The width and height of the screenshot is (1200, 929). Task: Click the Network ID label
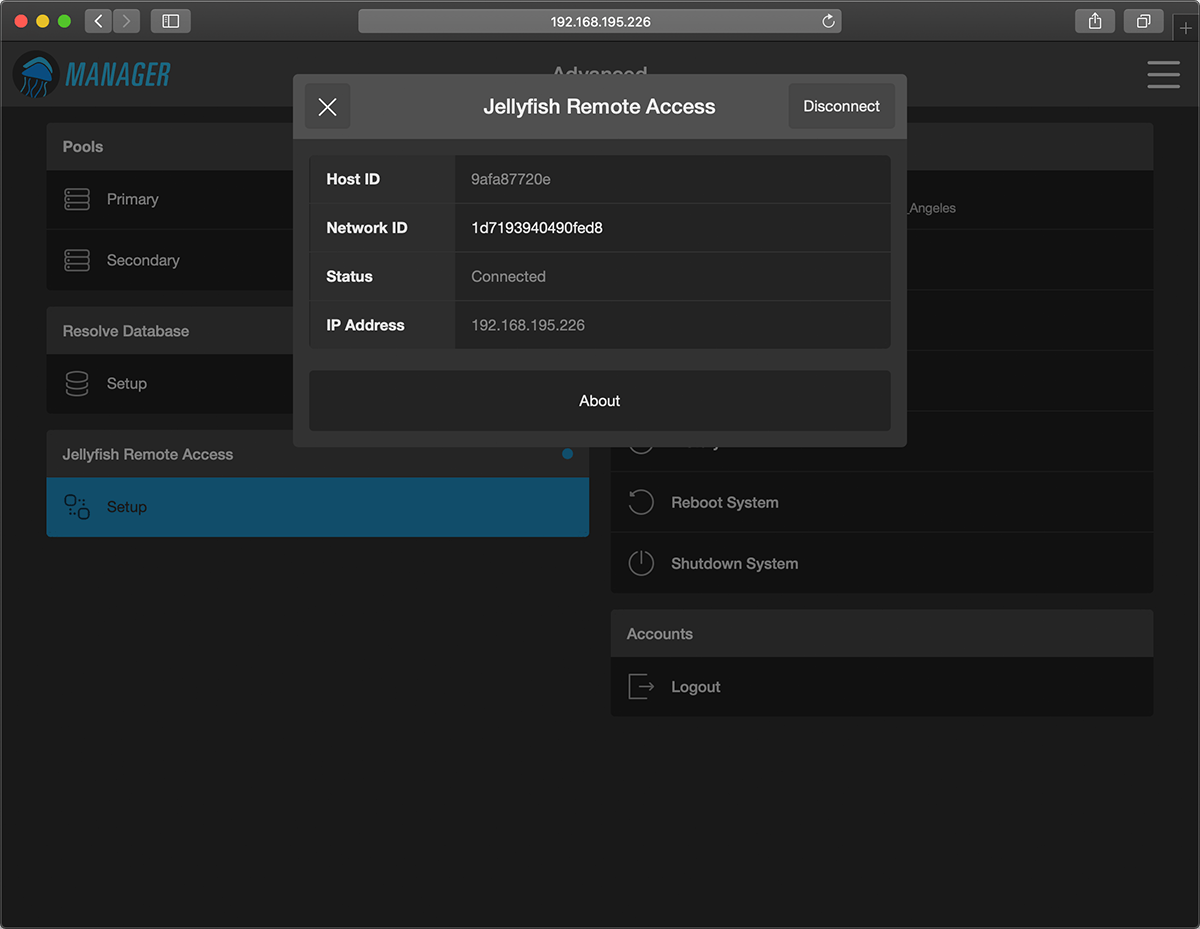[367, 228]
